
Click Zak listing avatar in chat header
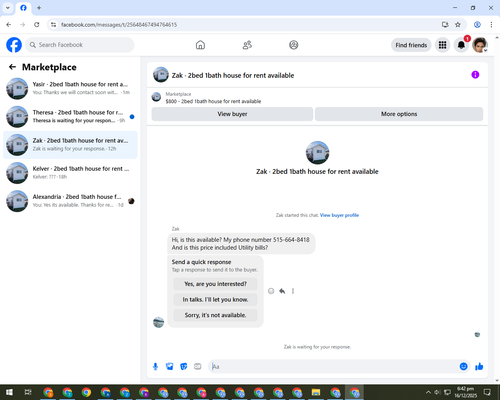click(161, 75)
